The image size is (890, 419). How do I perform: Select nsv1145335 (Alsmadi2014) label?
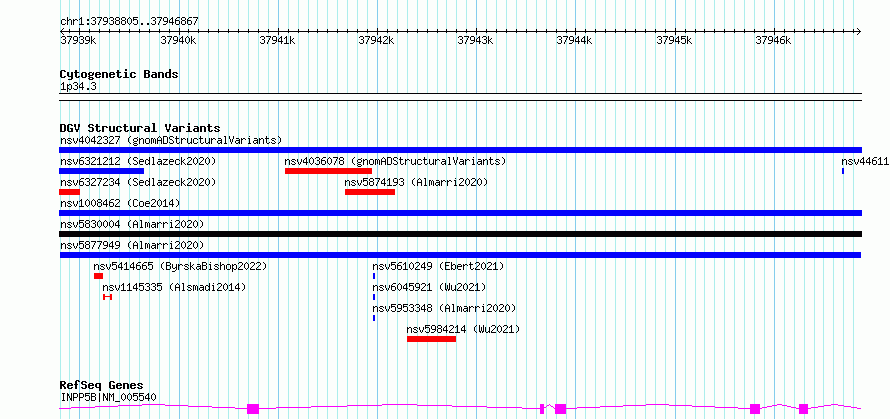(174, 287)
